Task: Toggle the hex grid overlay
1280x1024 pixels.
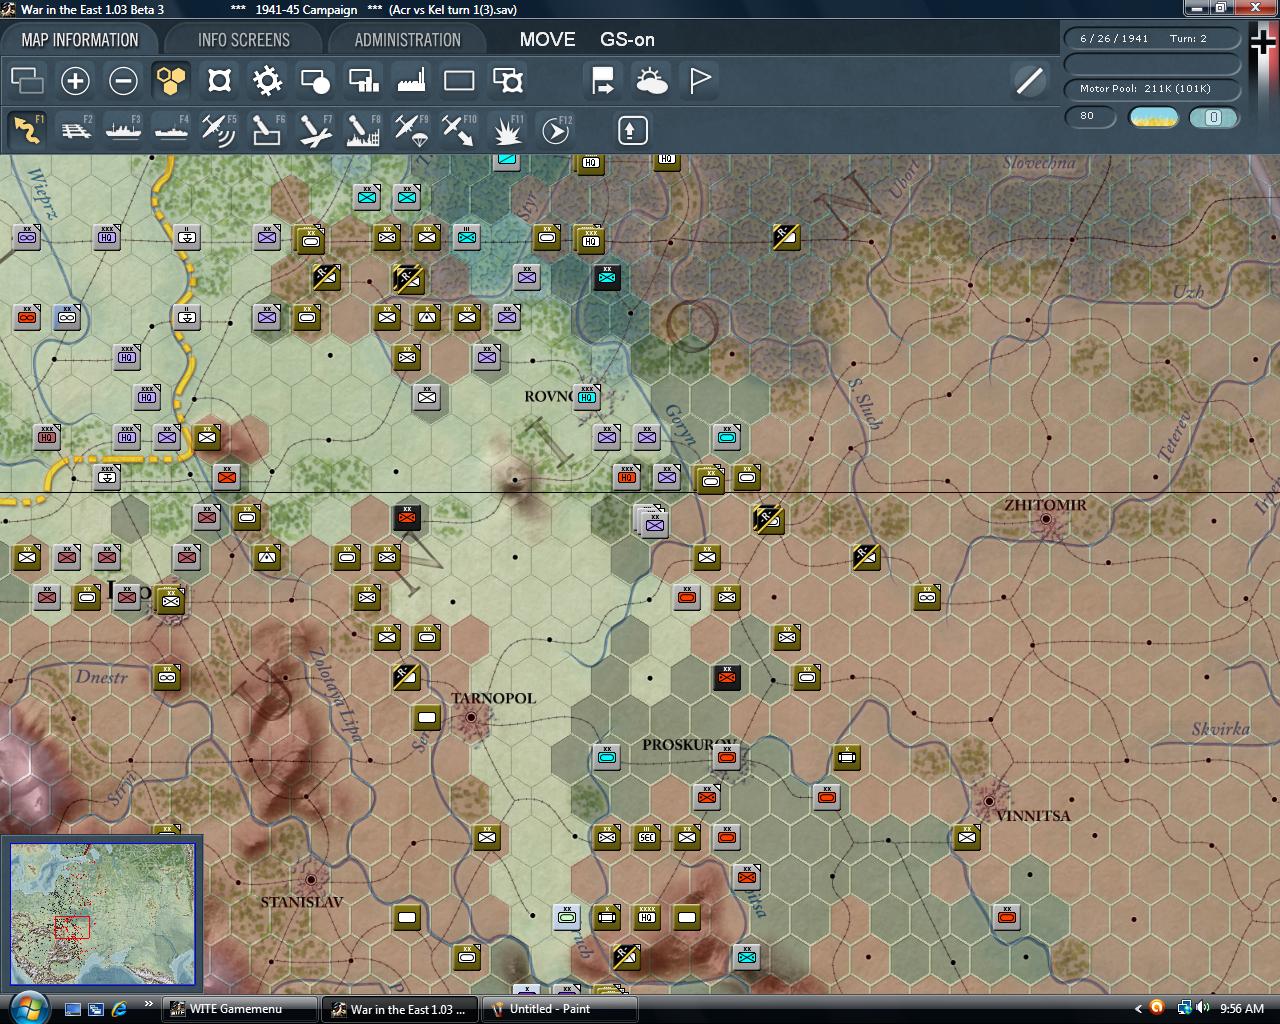Action: [171, 80]
